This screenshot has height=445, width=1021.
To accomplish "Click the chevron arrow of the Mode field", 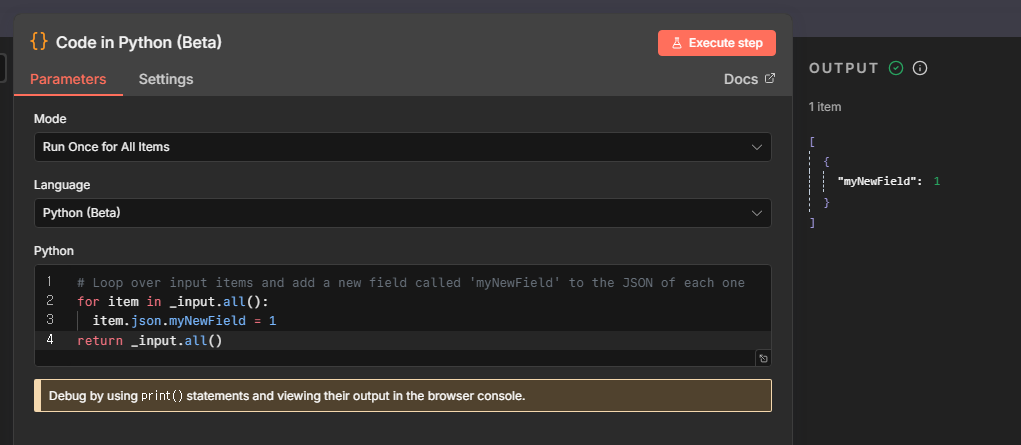I will [756, 147].
